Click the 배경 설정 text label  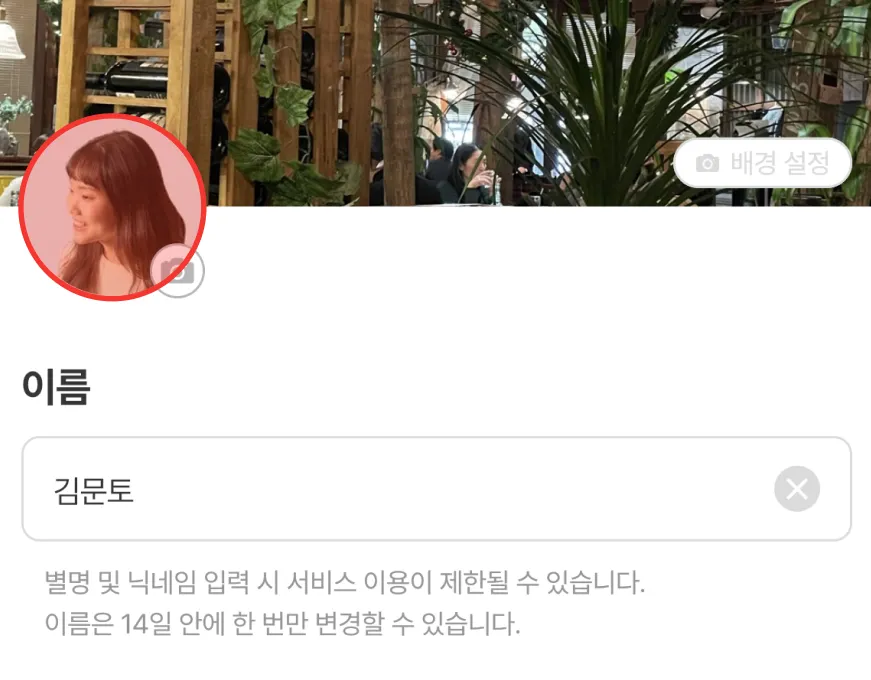tap(780, 163)
